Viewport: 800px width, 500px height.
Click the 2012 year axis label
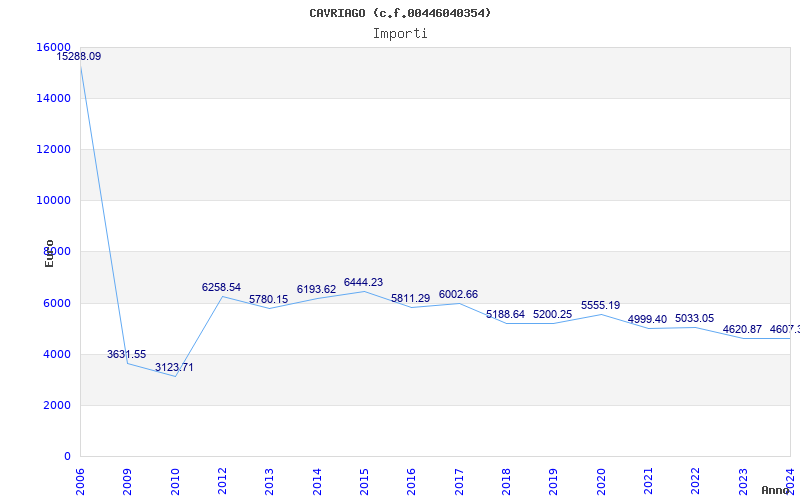pos(222,482)
